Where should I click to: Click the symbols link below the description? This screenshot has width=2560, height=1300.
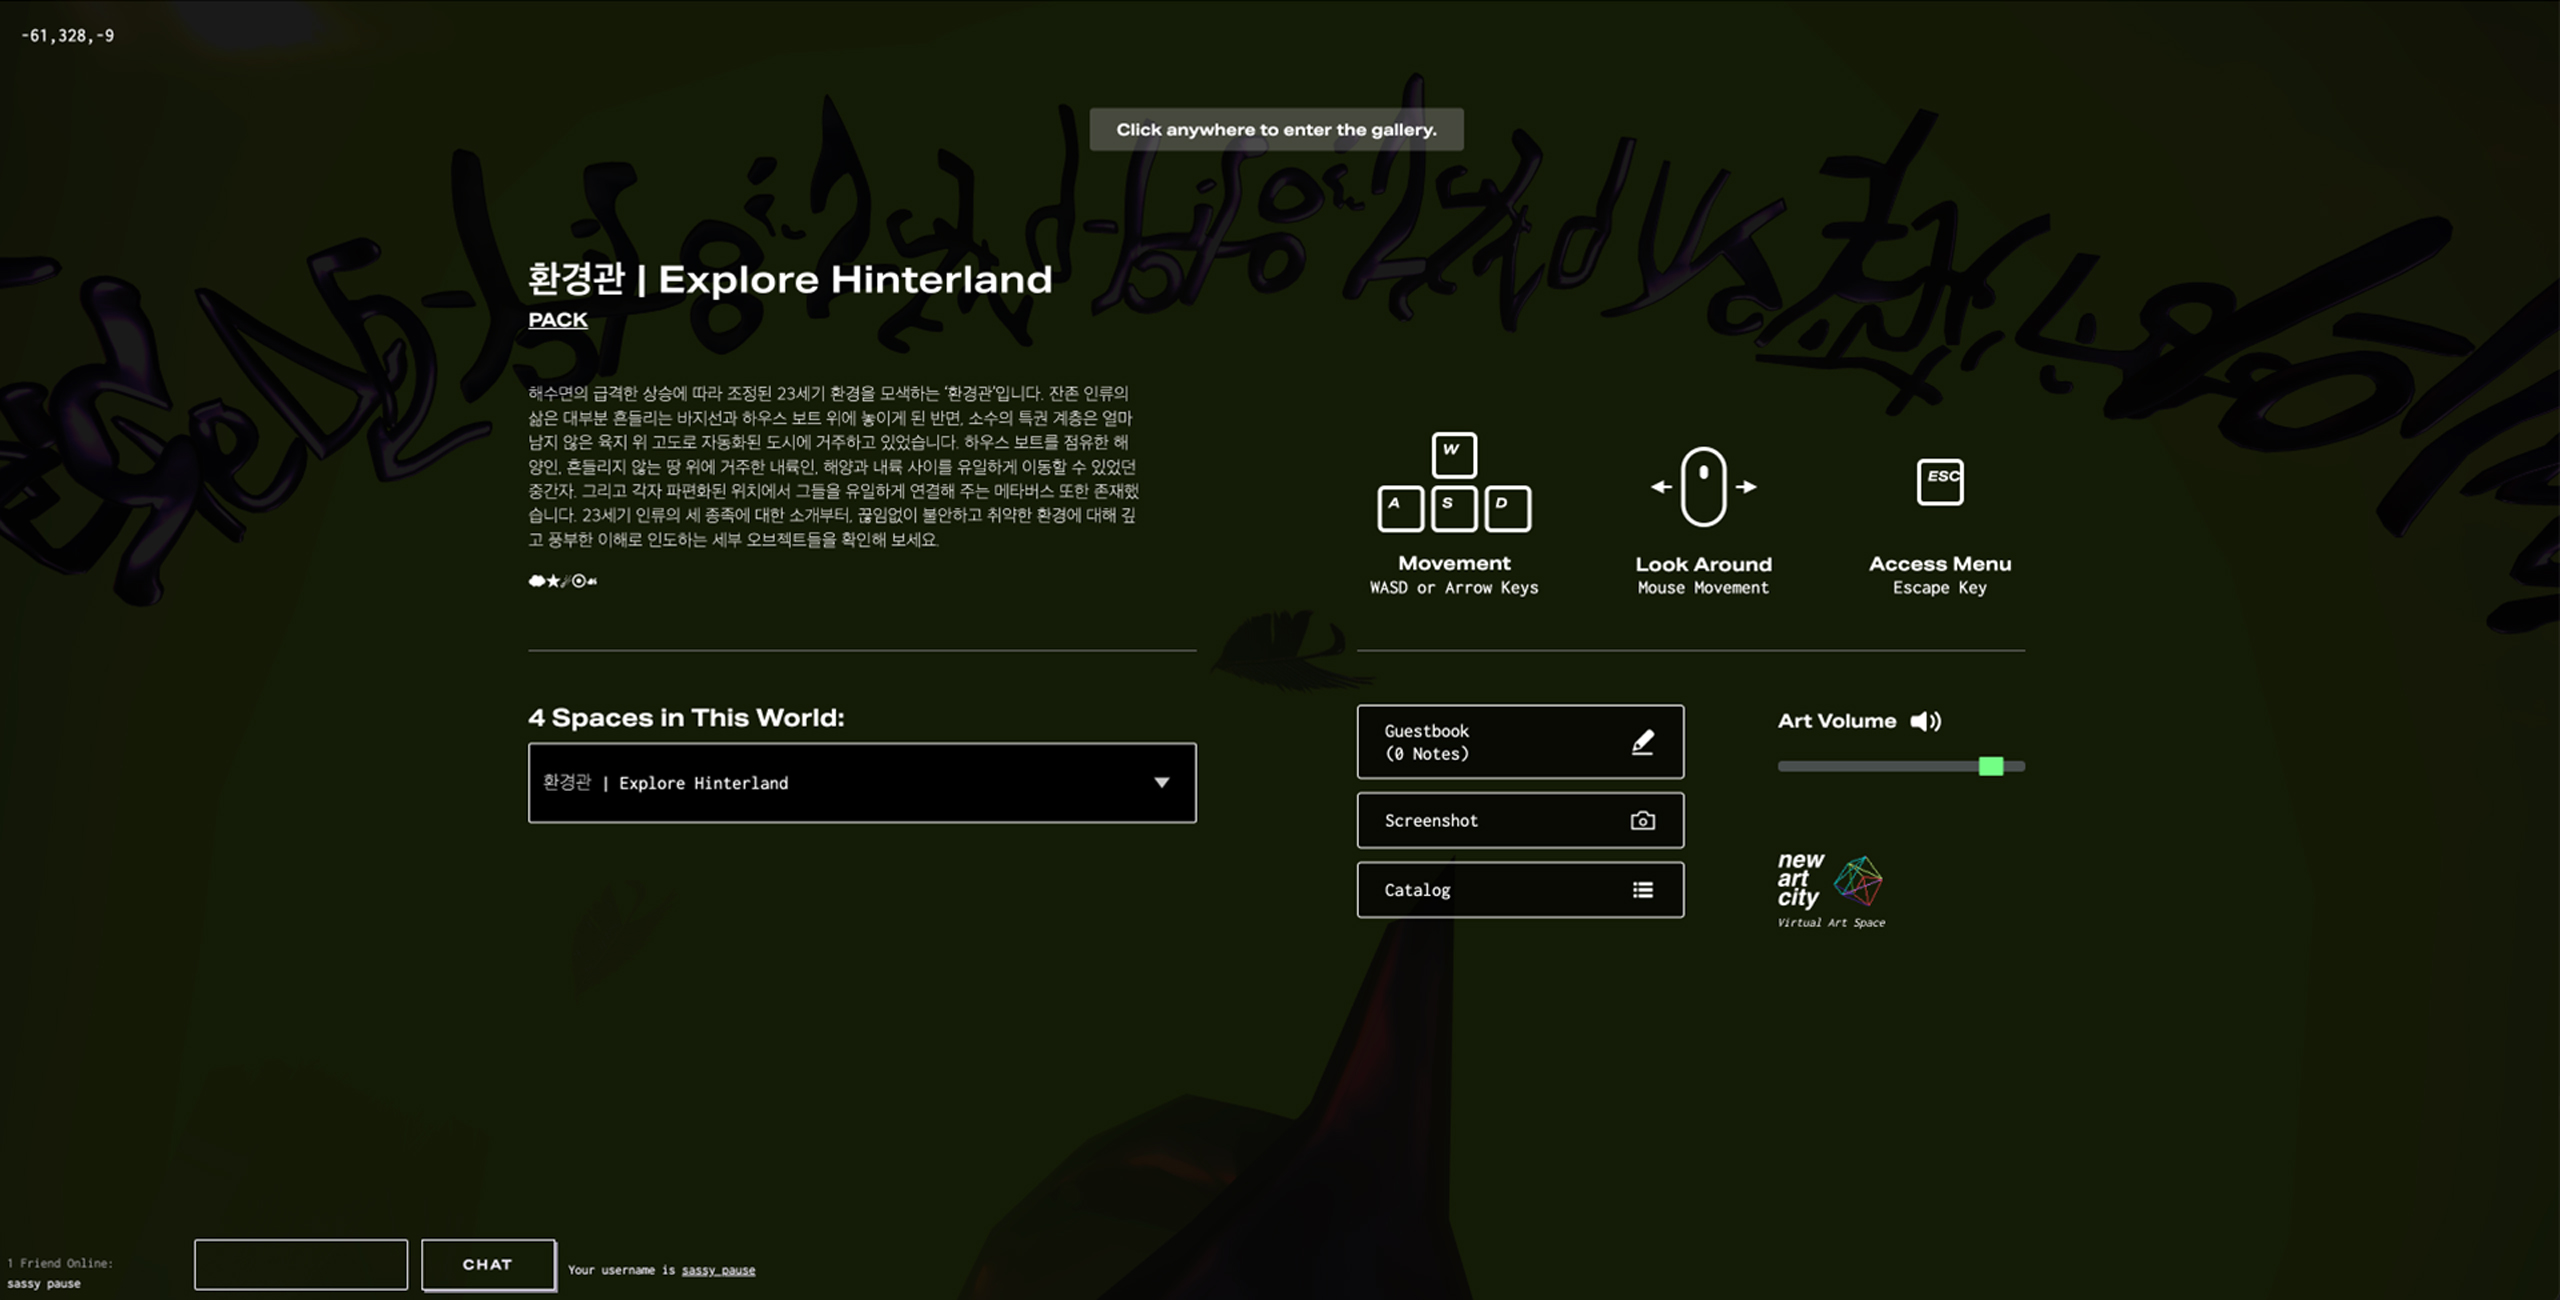click(x=562, y=581)
